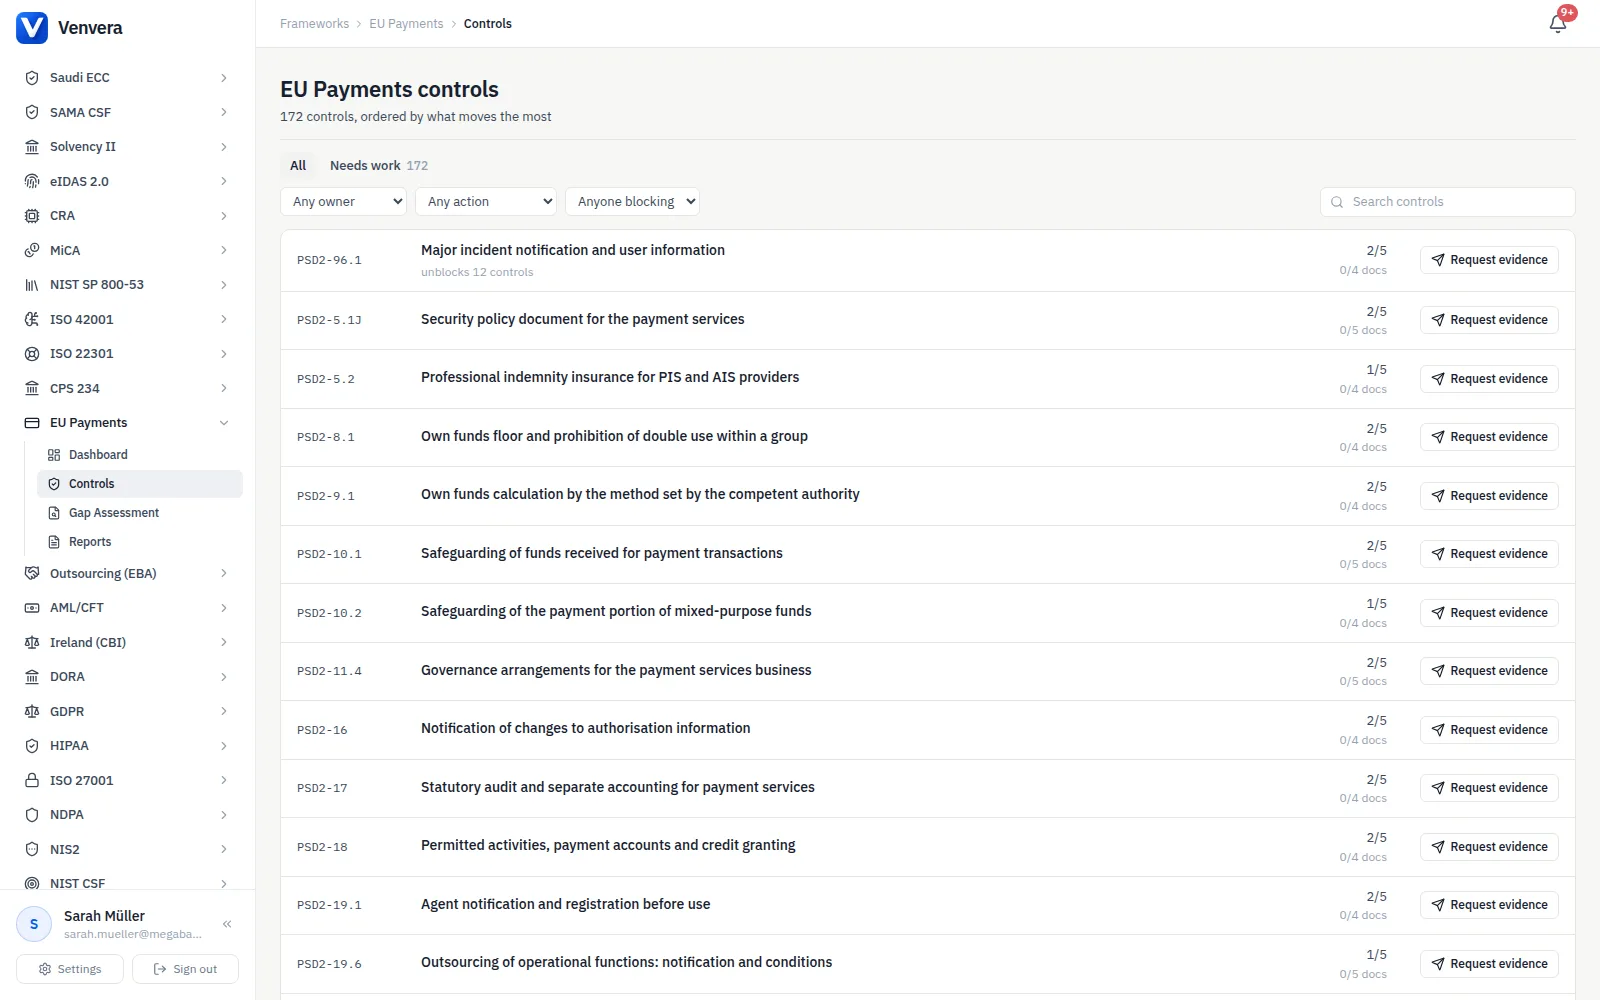Click Sarah Müller's avatar
The image size is (1600, 1000).
point(34,924)
